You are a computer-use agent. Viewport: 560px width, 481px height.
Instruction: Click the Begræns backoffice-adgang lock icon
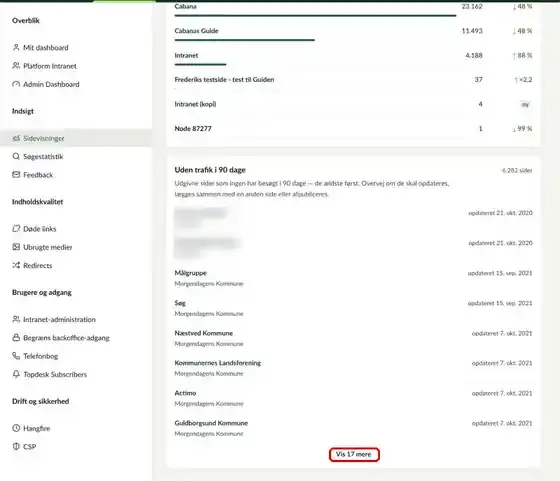click(x=16, y=337)
